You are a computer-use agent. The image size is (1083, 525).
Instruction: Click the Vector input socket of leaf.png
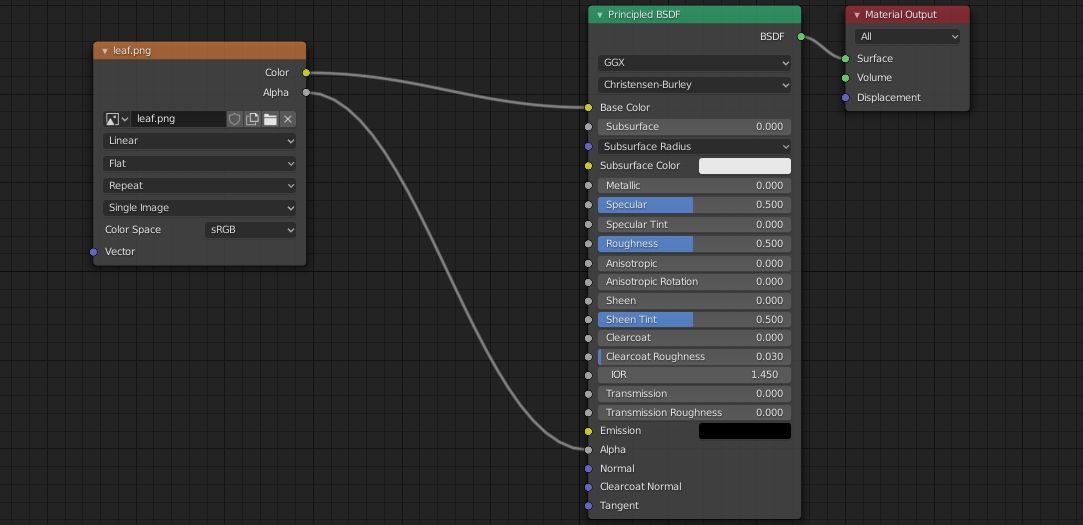tap(93, 252)
